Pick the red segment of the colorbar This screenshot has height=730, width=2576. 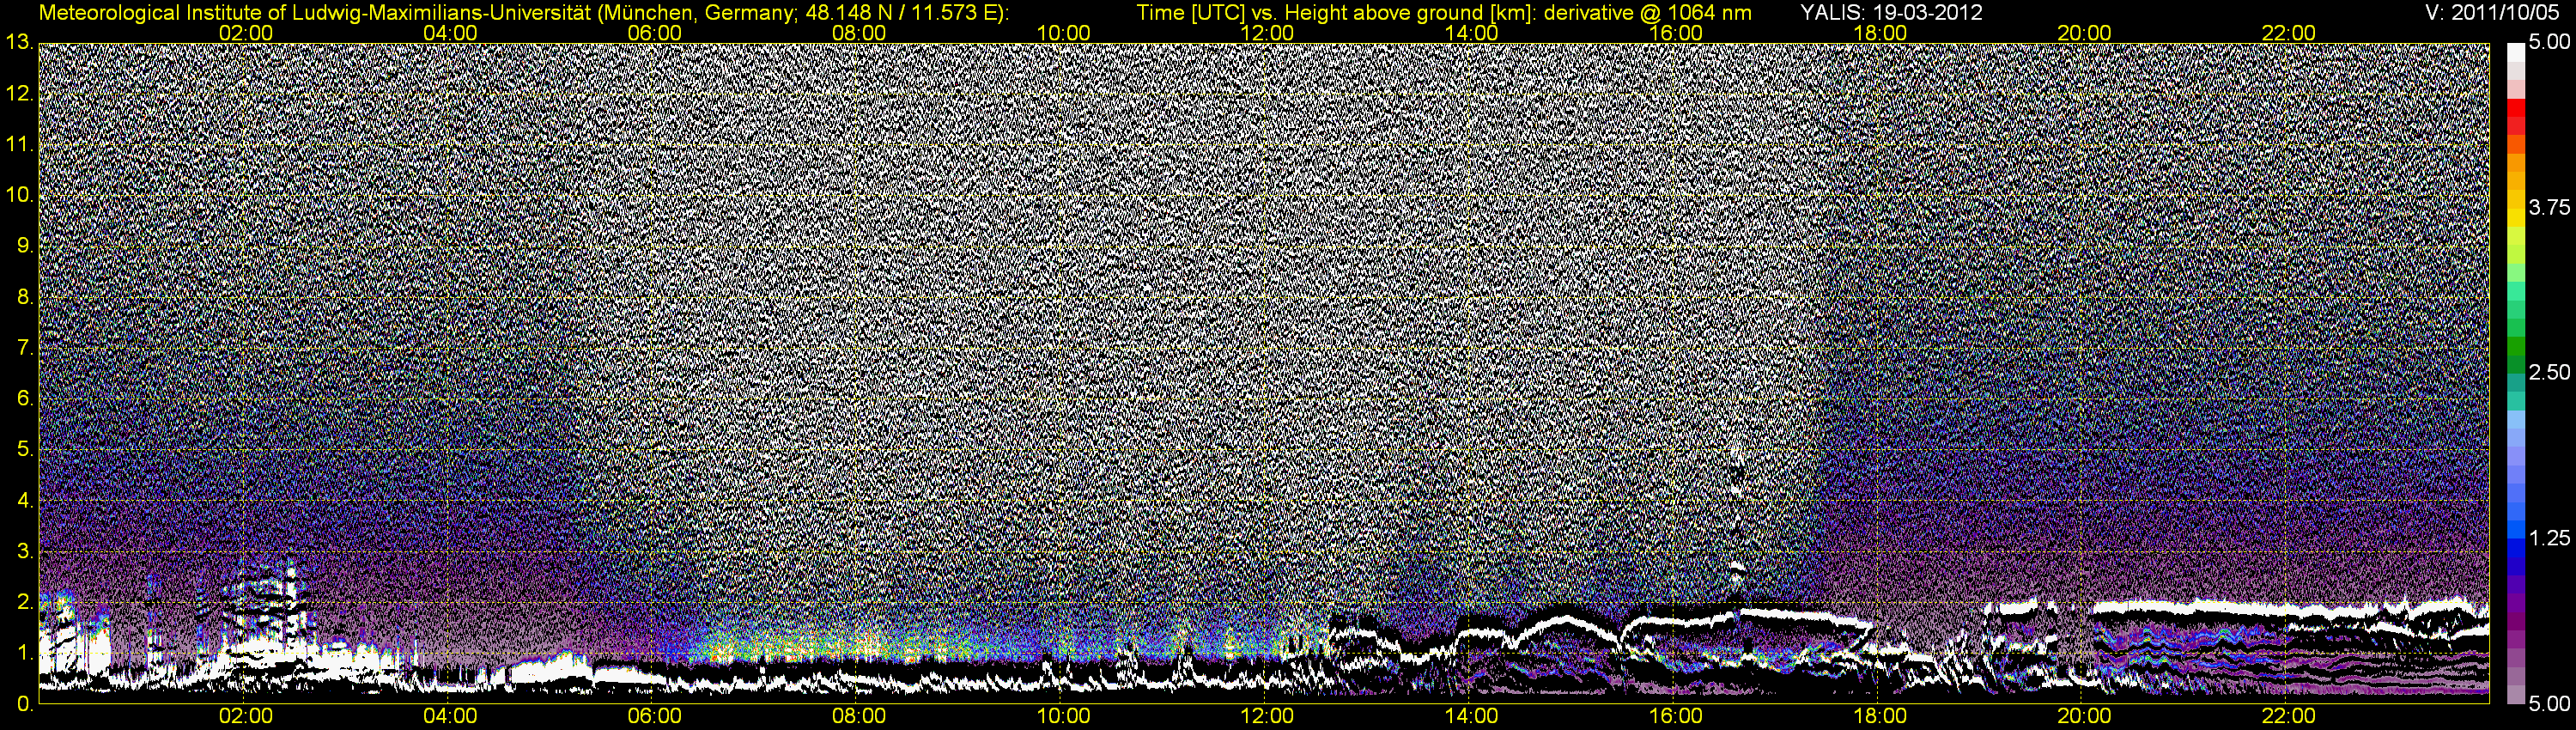point(2515,107)
